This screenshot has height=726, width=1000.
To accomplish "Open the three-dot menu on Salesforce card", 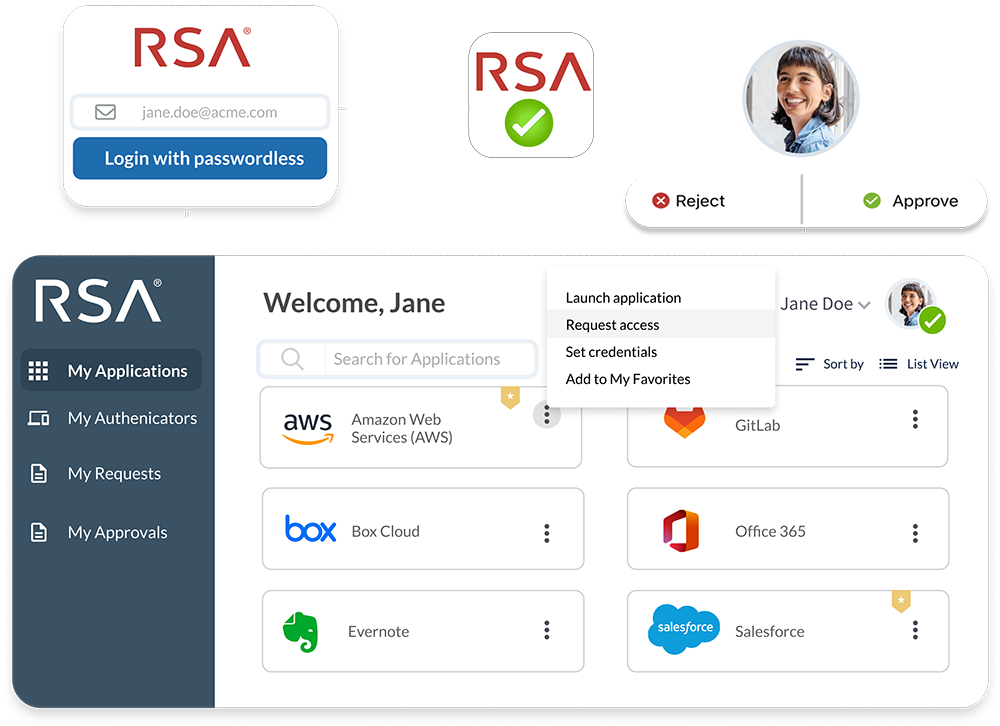I will coord(915,630).
